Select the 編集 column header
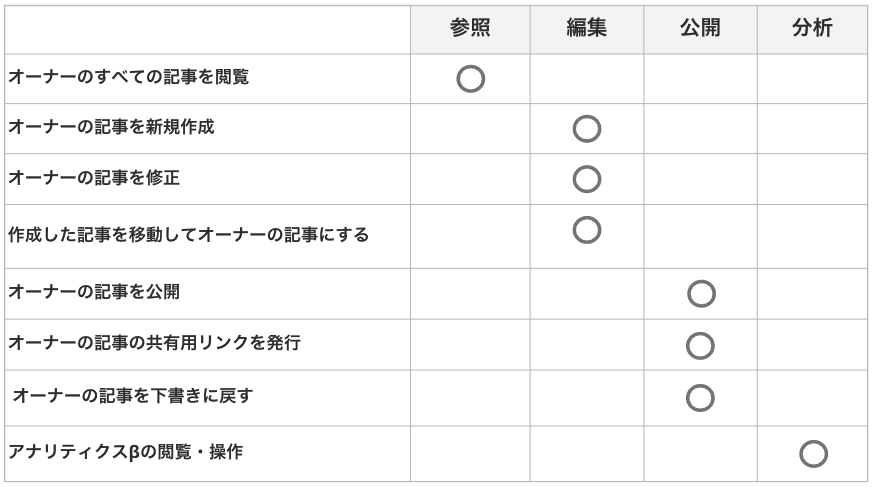The height and width of the screenshot is (487, 873). [586, 28]
